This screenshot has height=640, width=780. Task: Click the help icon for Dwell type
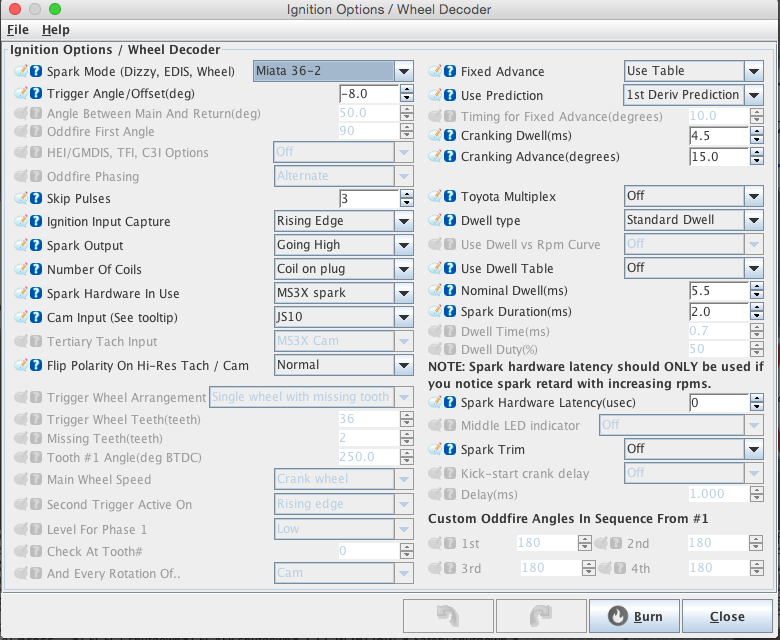coord(450,220)
